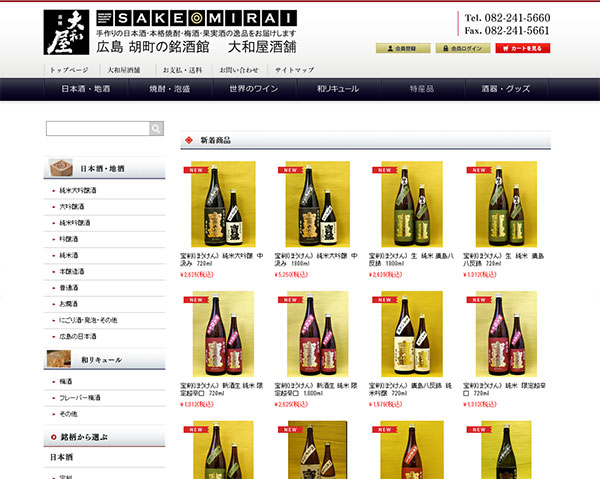Open 新酒生 純米 限定超辛口 720ml bottle photo
Image resolution: width=600 pixels, height=479 pixels.
pos(223,334)
